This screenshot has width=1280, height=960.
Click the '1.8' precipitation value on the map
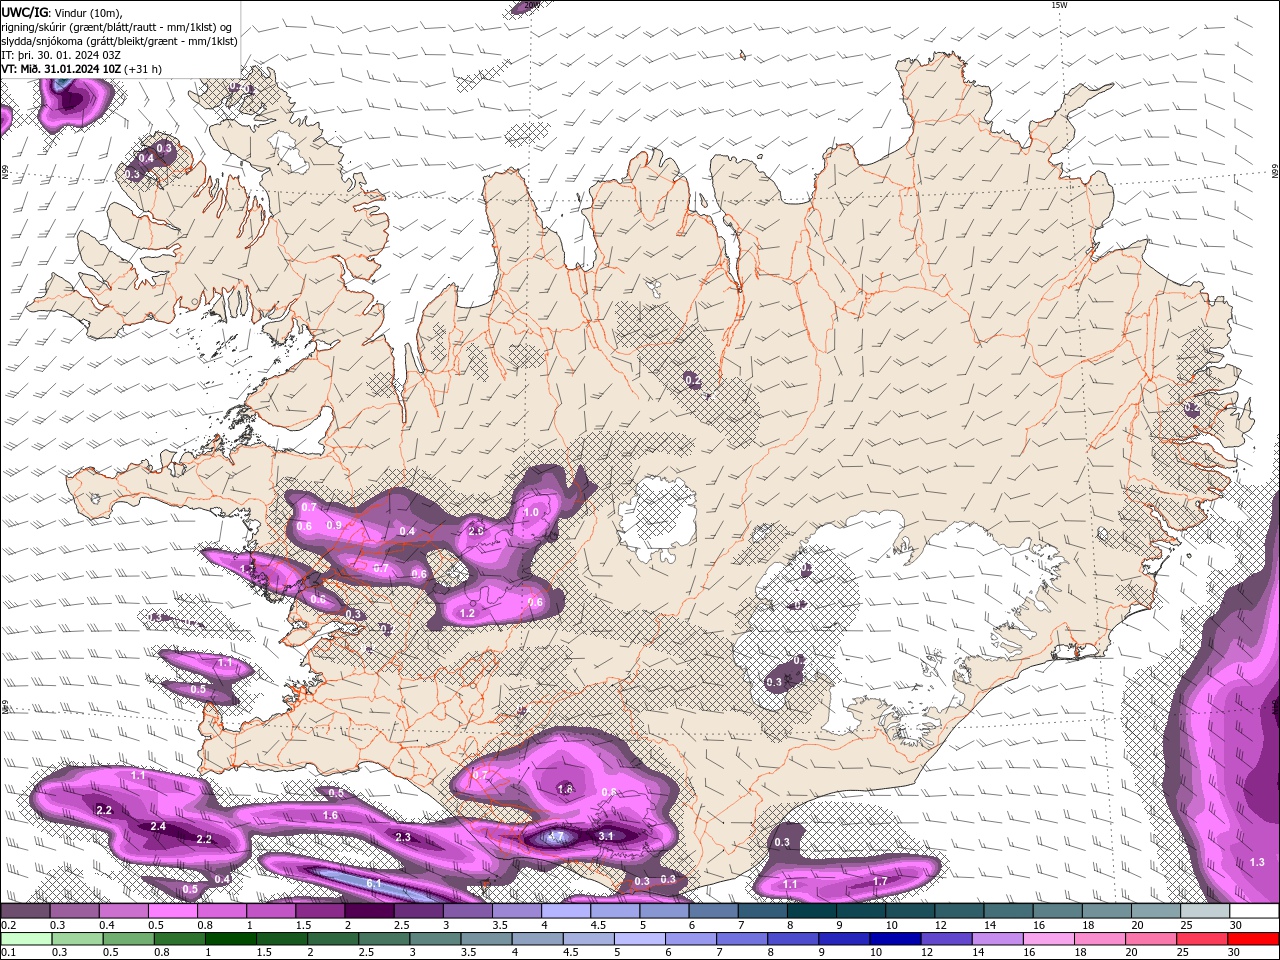pyautogui.click(x=565, y=789)
